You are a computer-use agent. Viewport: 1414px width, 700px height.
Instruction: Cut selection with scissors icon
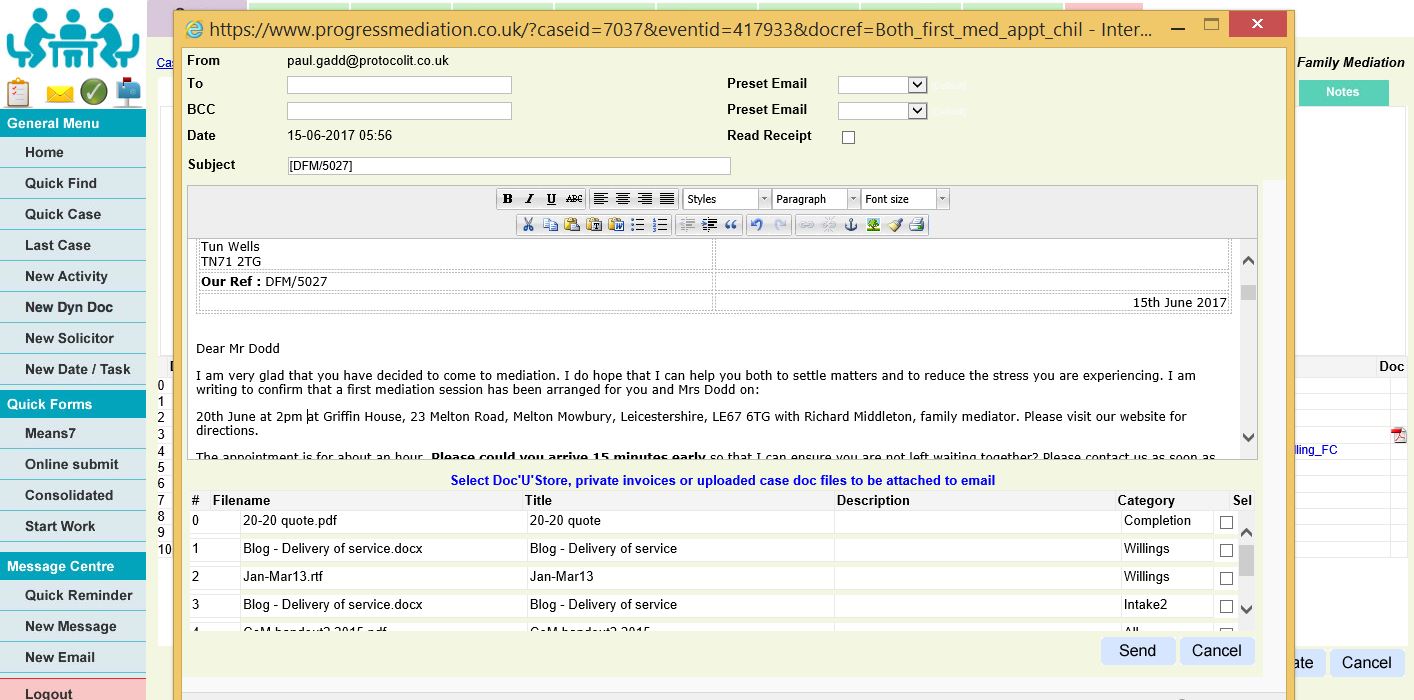click(528, 225)
